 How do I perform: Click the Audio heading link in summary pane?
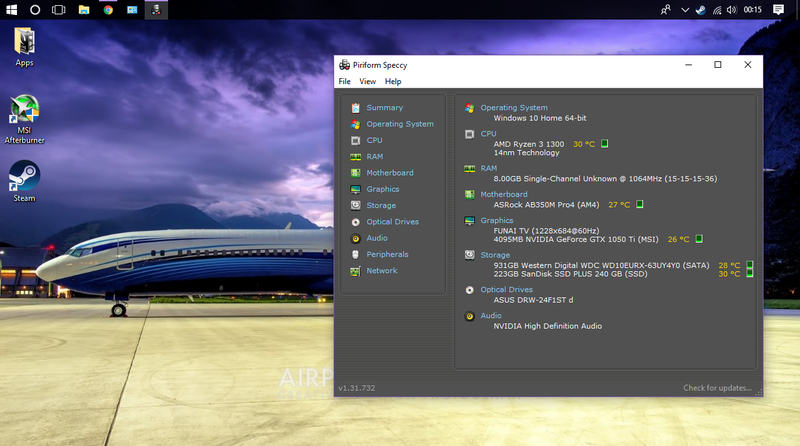(491, 316)
